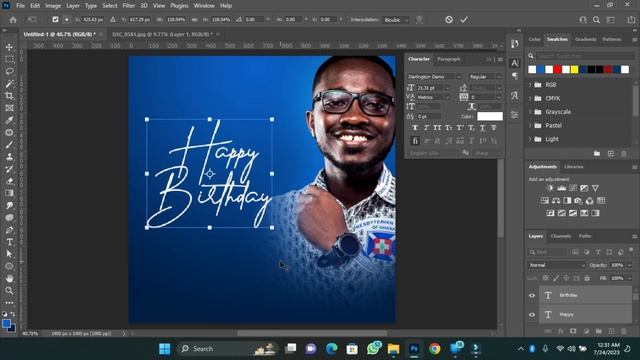Viewport: 640px width, 360px height.
Task: Switch to the Gradients tab
Action: point(585,40)
